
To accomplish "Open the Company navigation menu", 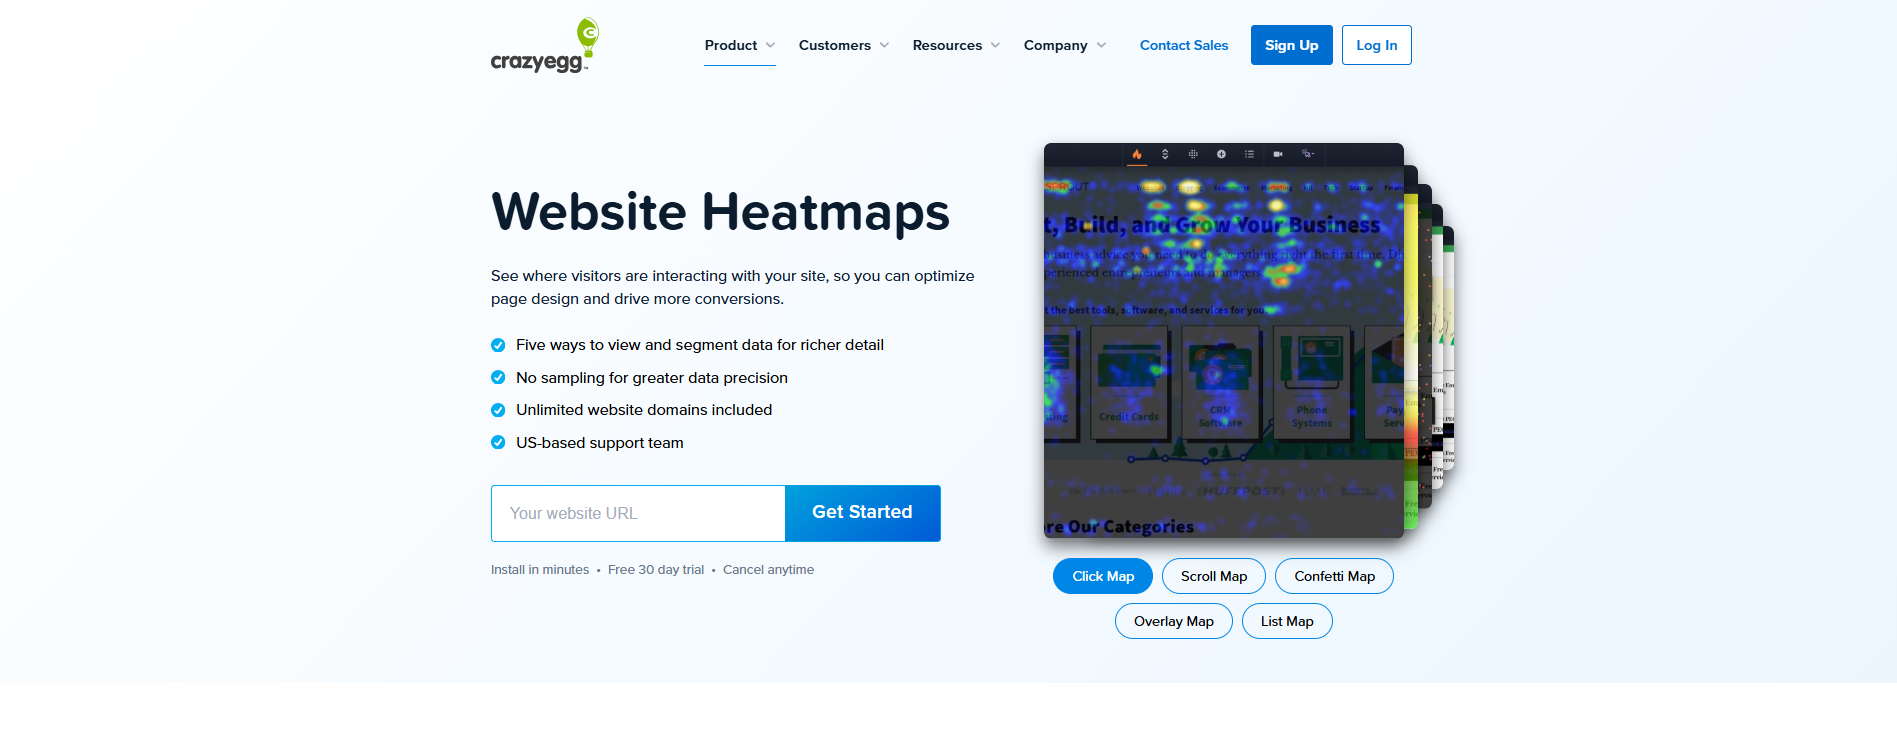I will tap(1065, 45).
